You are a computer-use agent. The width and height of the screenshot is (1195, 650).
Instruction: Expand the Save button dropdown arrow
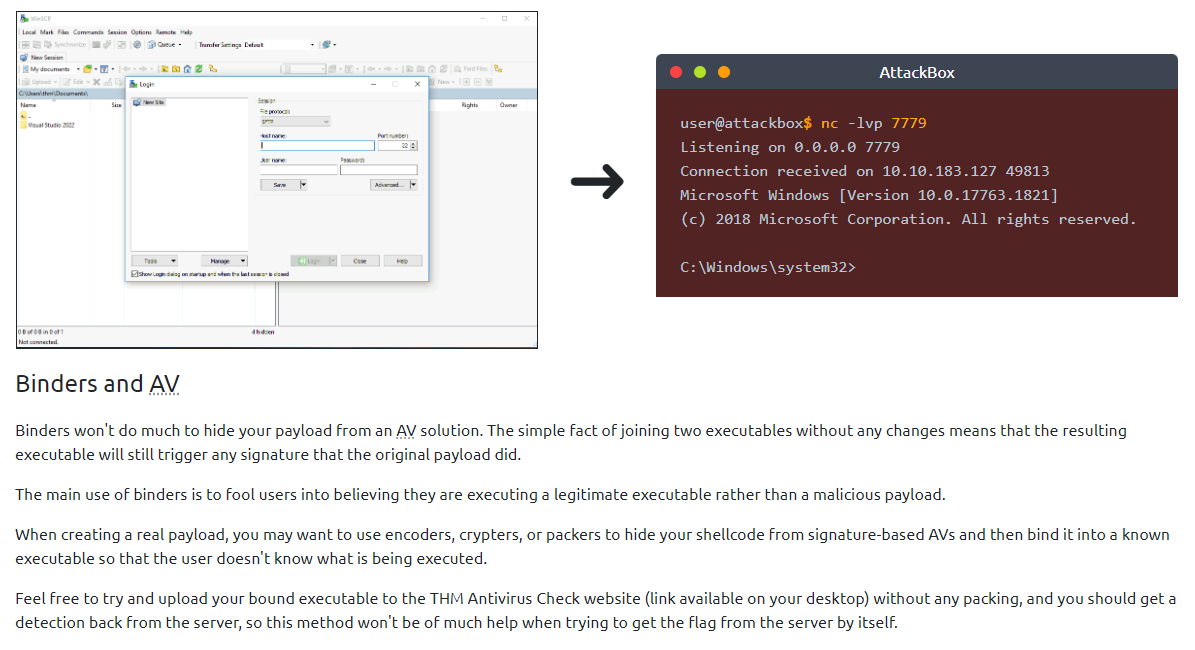pyautogui.click(x=304, y=185)
